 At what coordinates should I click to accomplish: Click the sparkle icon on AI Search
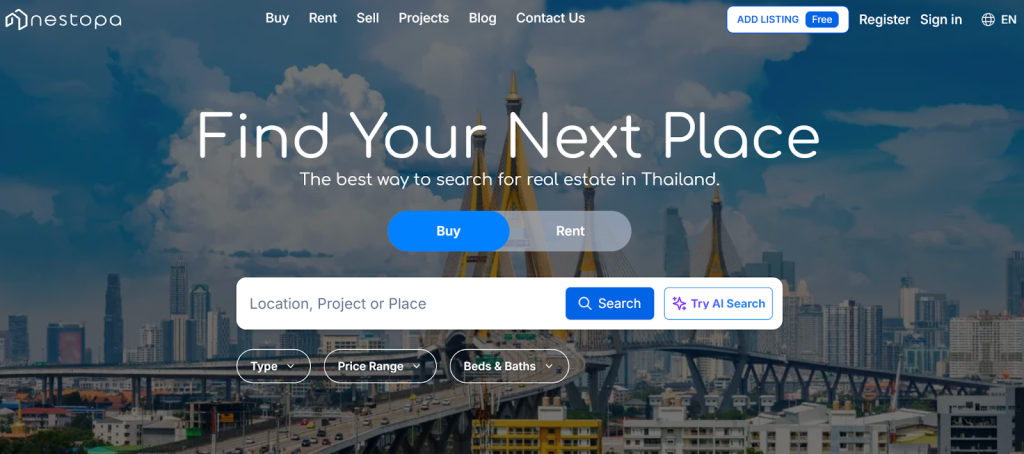tap(679, 304)
